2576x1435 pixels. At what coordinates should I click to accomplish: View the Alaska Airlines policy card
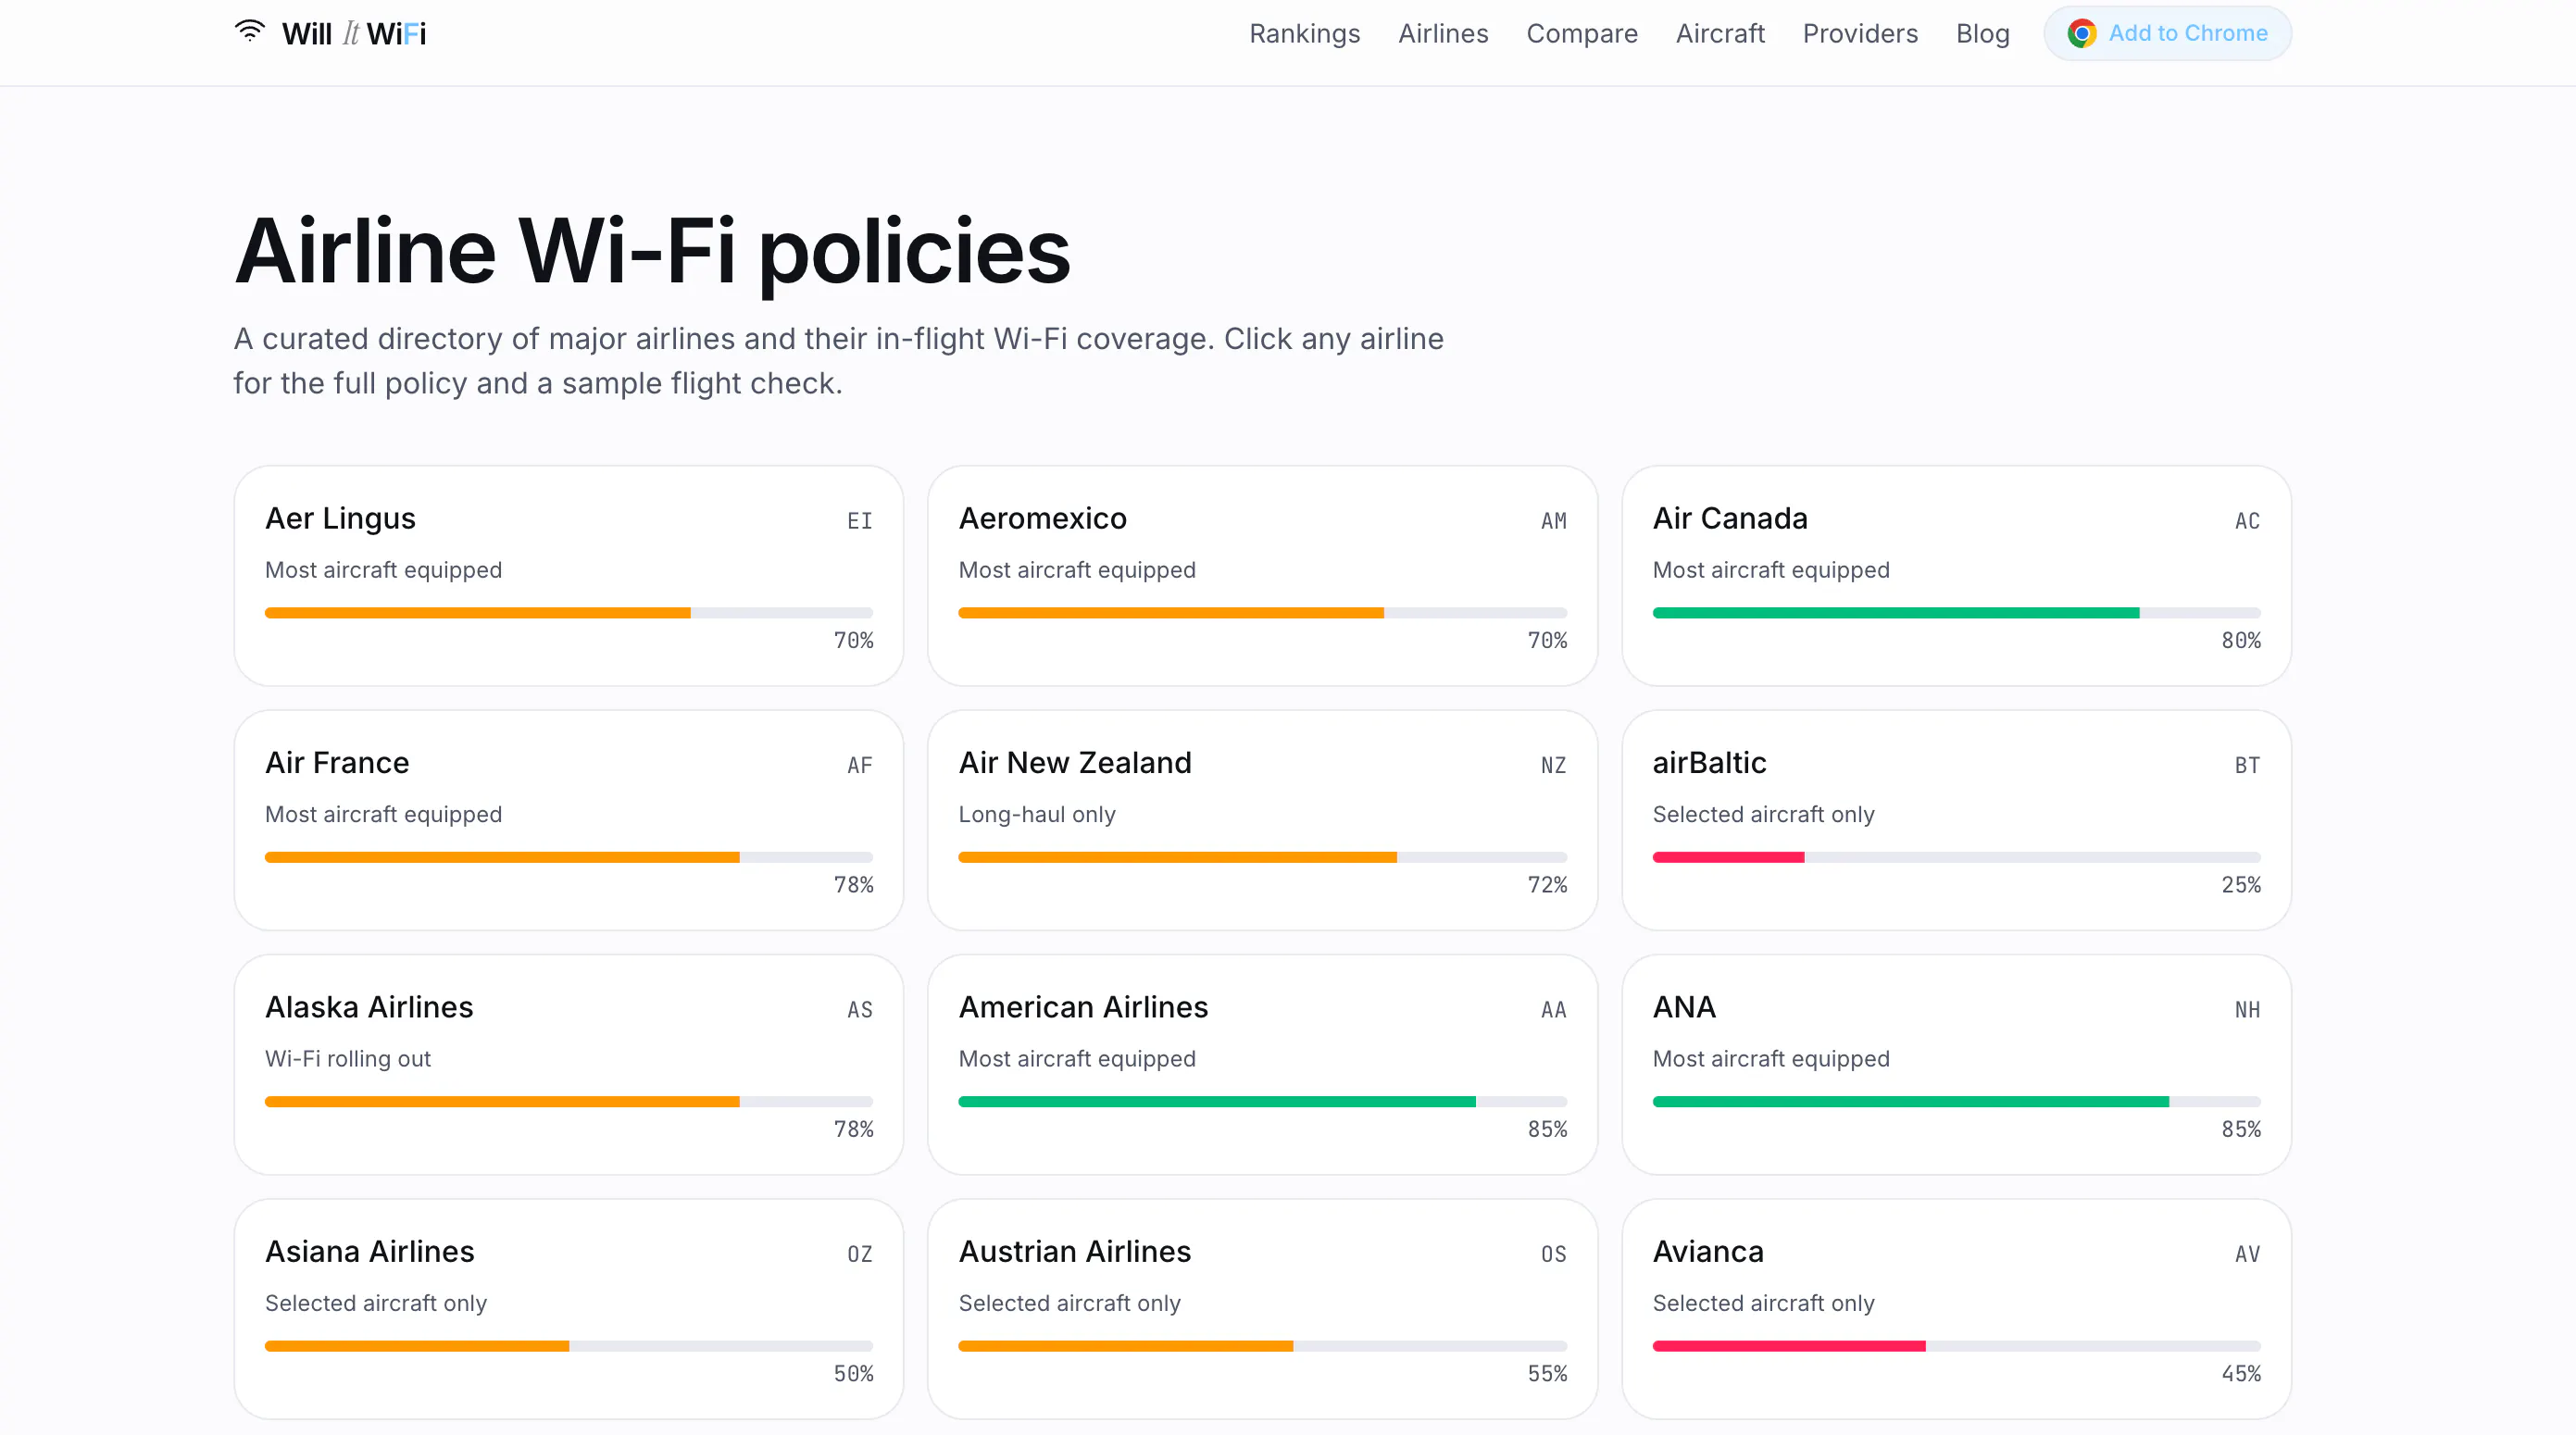click(568, 1065)
